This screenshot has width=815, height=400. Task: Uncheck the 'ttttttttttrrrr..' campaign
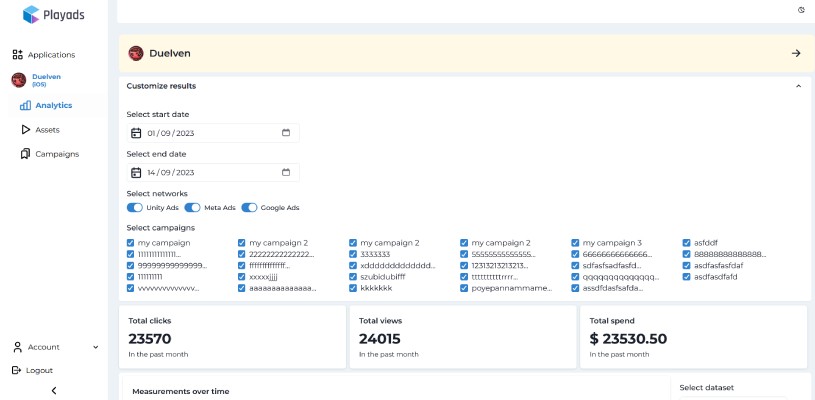464,277
